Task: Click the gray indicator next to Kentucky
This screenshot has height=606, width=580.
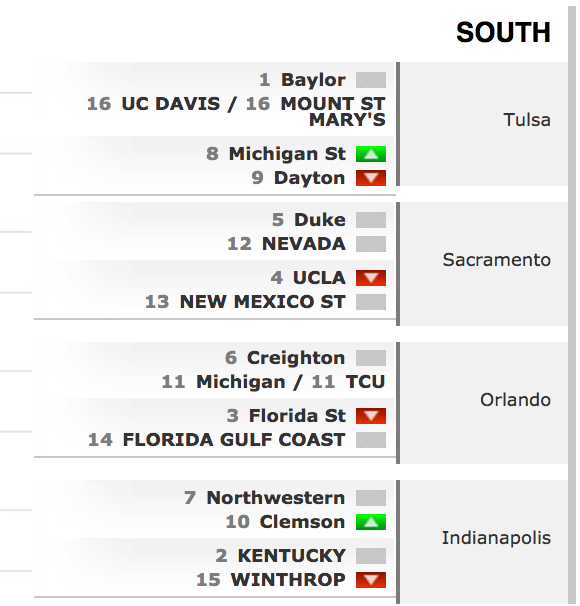Action: (371, 556)
